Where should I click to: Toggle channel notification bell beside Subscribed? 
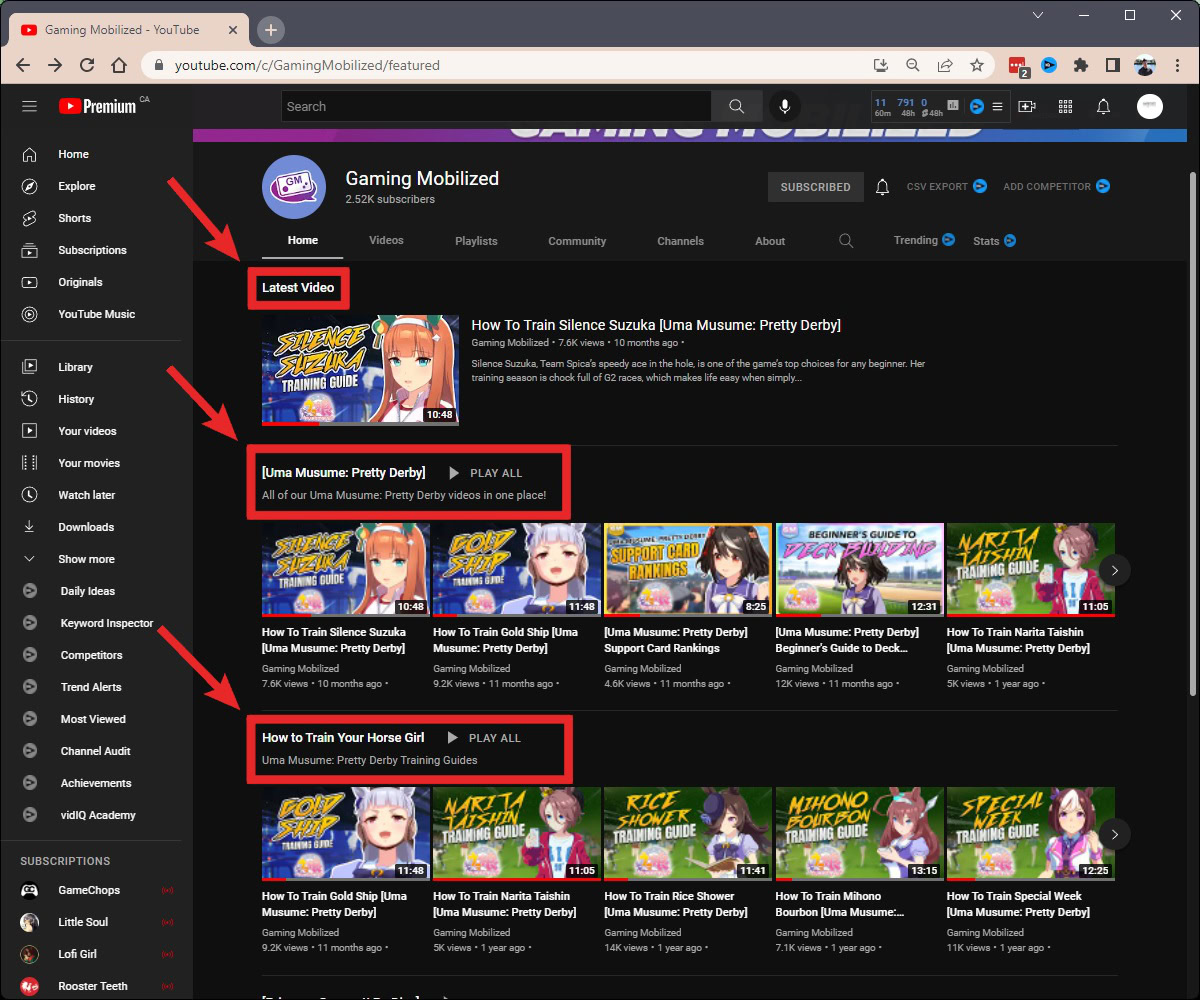point(882,187)
